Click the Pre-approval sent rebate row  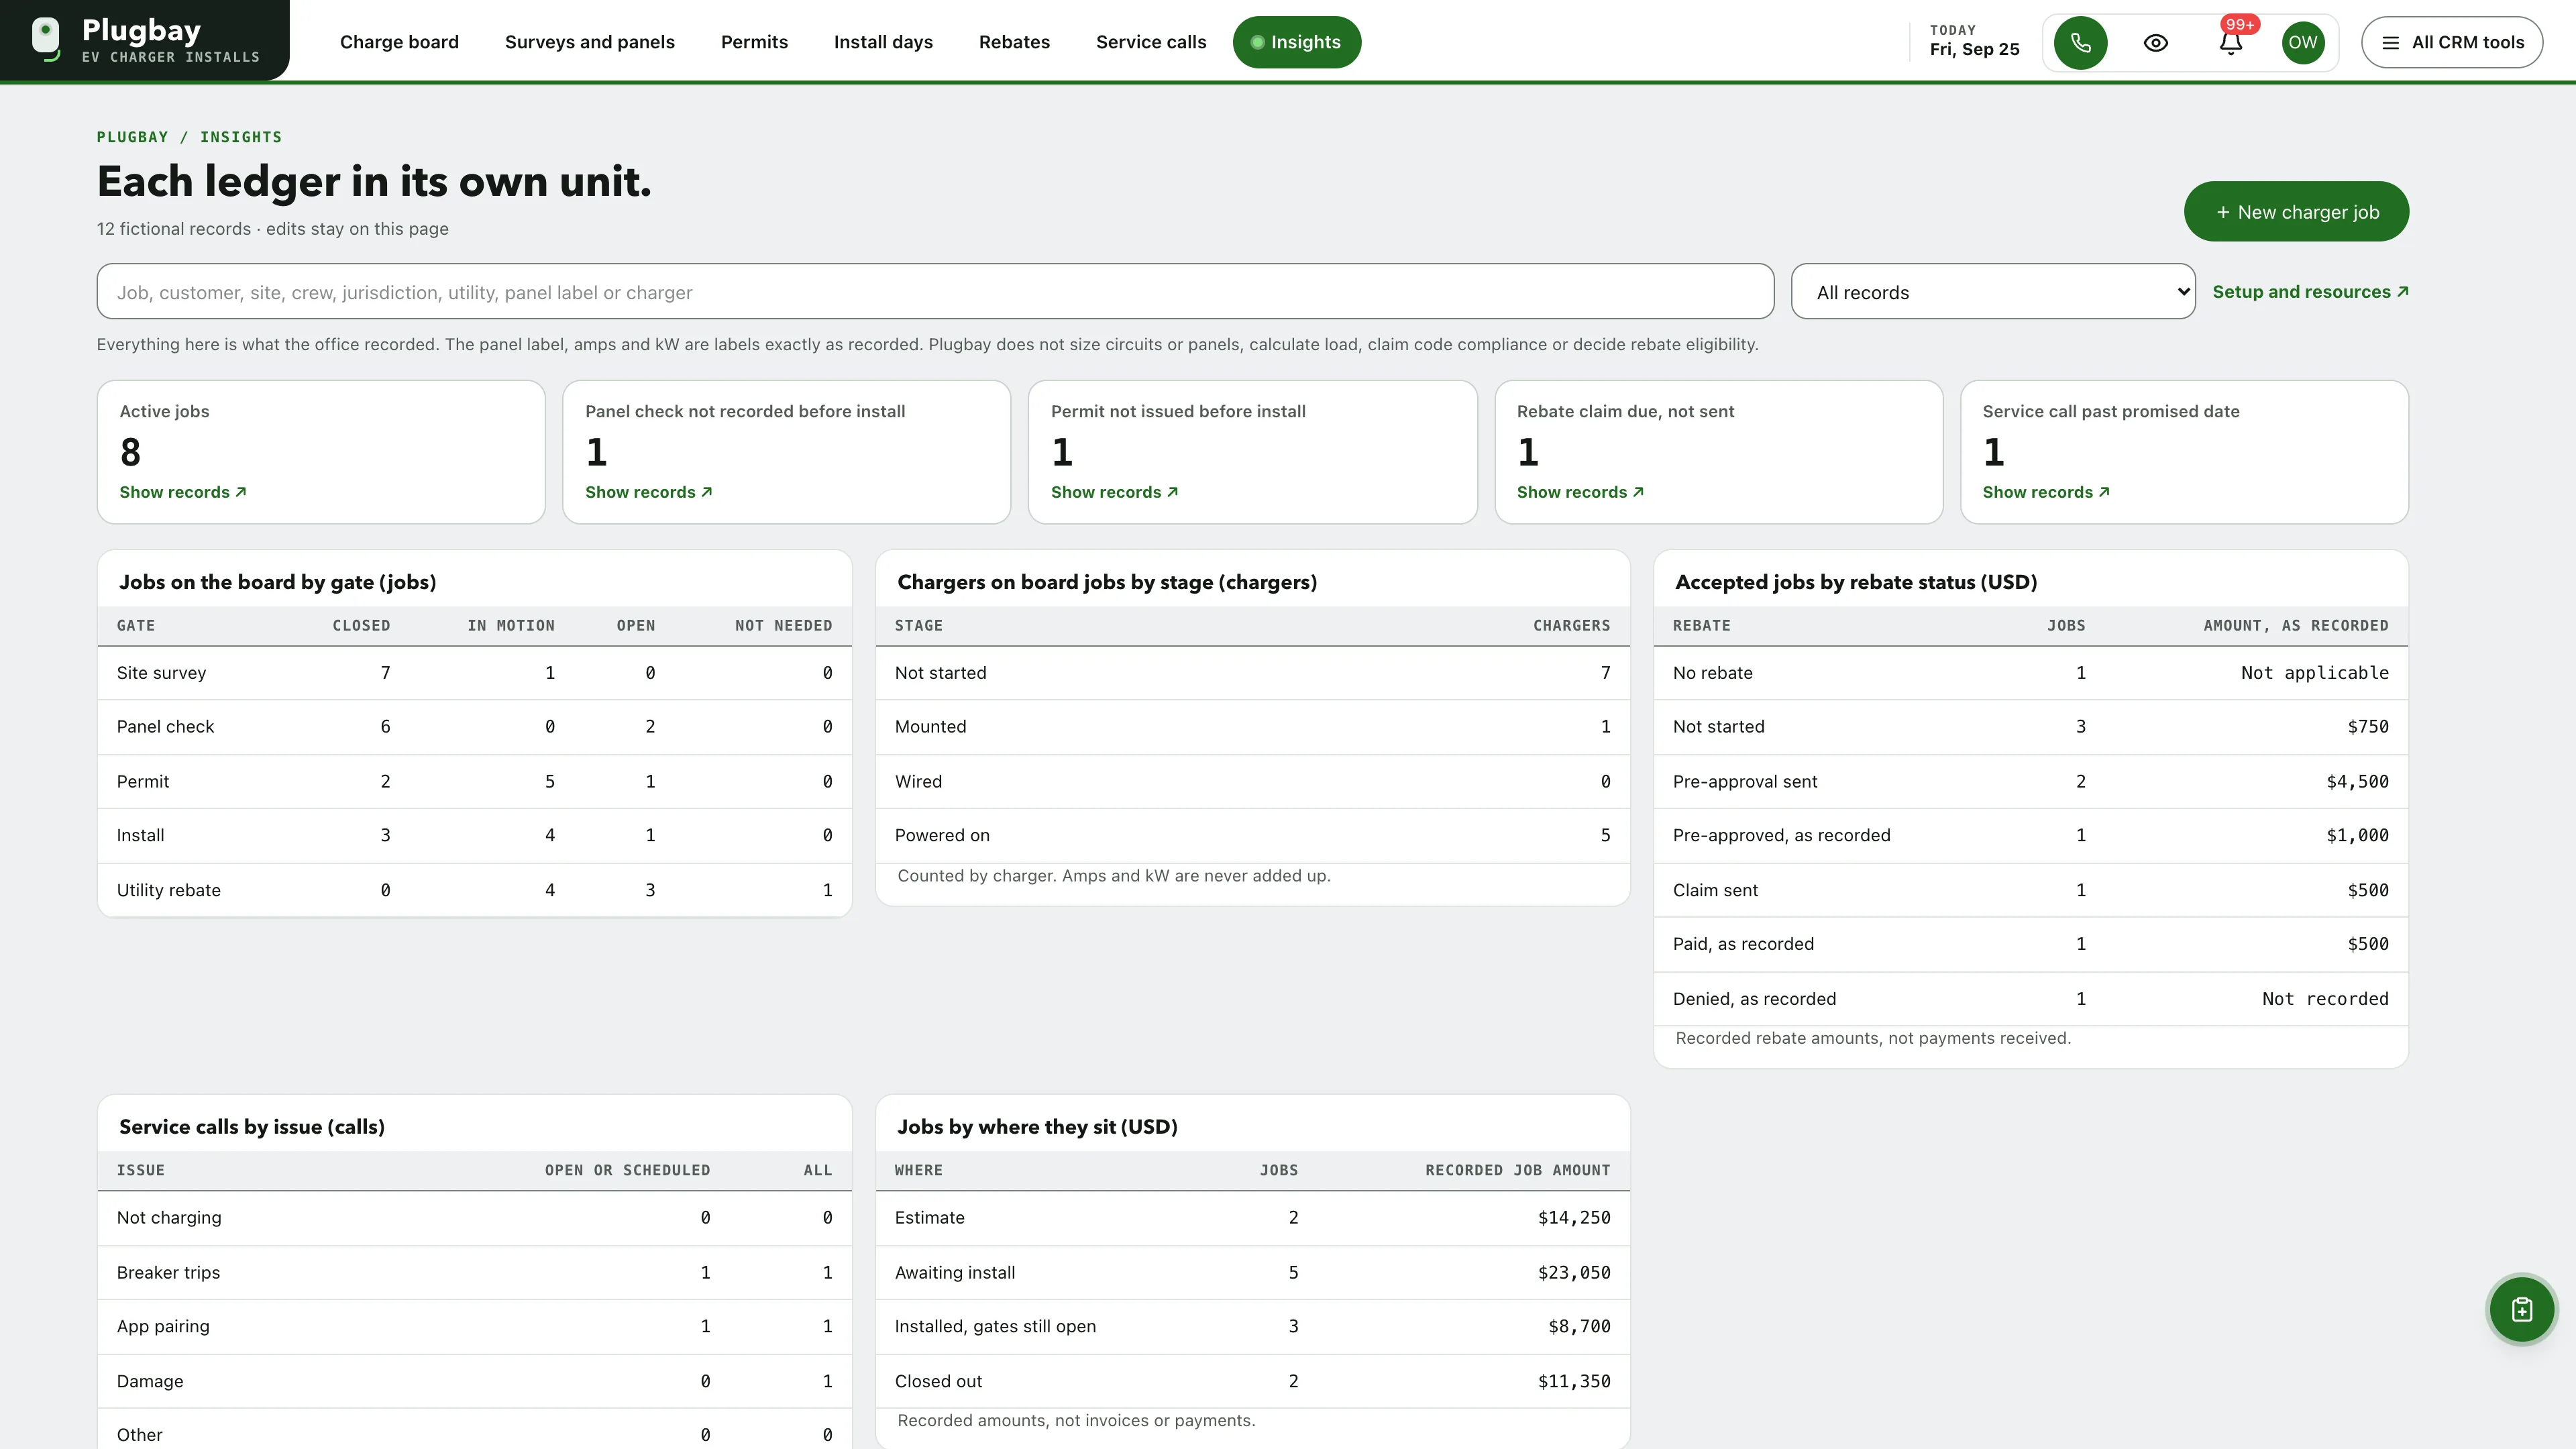pos(2030,781)
